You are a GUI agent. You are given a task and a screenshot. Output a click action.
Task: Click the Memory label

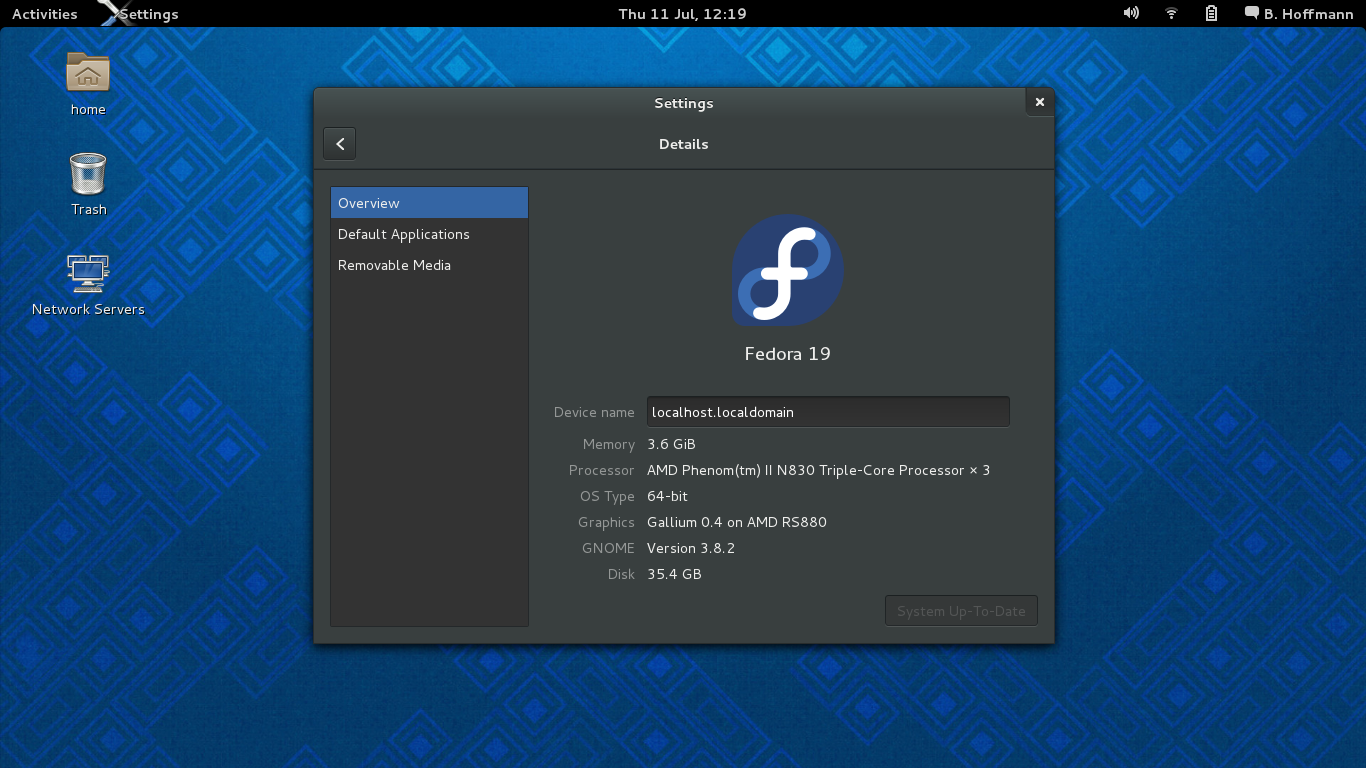click(x=609, y=444)
